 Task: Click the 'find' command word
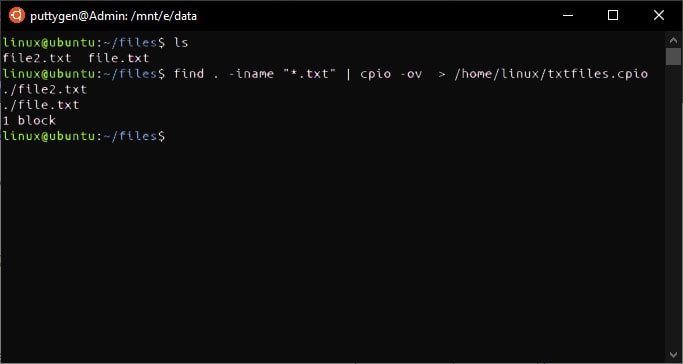click(189, 74)
